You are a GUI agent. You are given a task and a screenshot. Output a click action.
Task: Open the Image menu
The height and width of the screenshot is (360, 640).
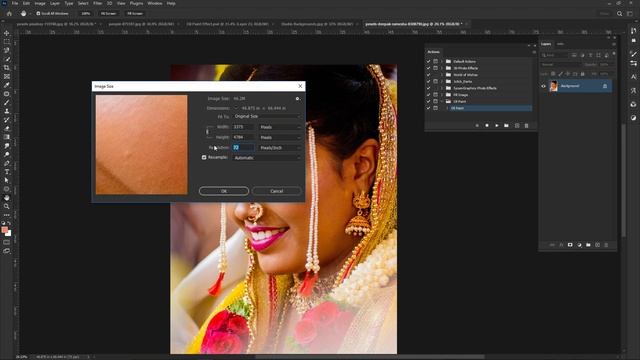point(40,3)
